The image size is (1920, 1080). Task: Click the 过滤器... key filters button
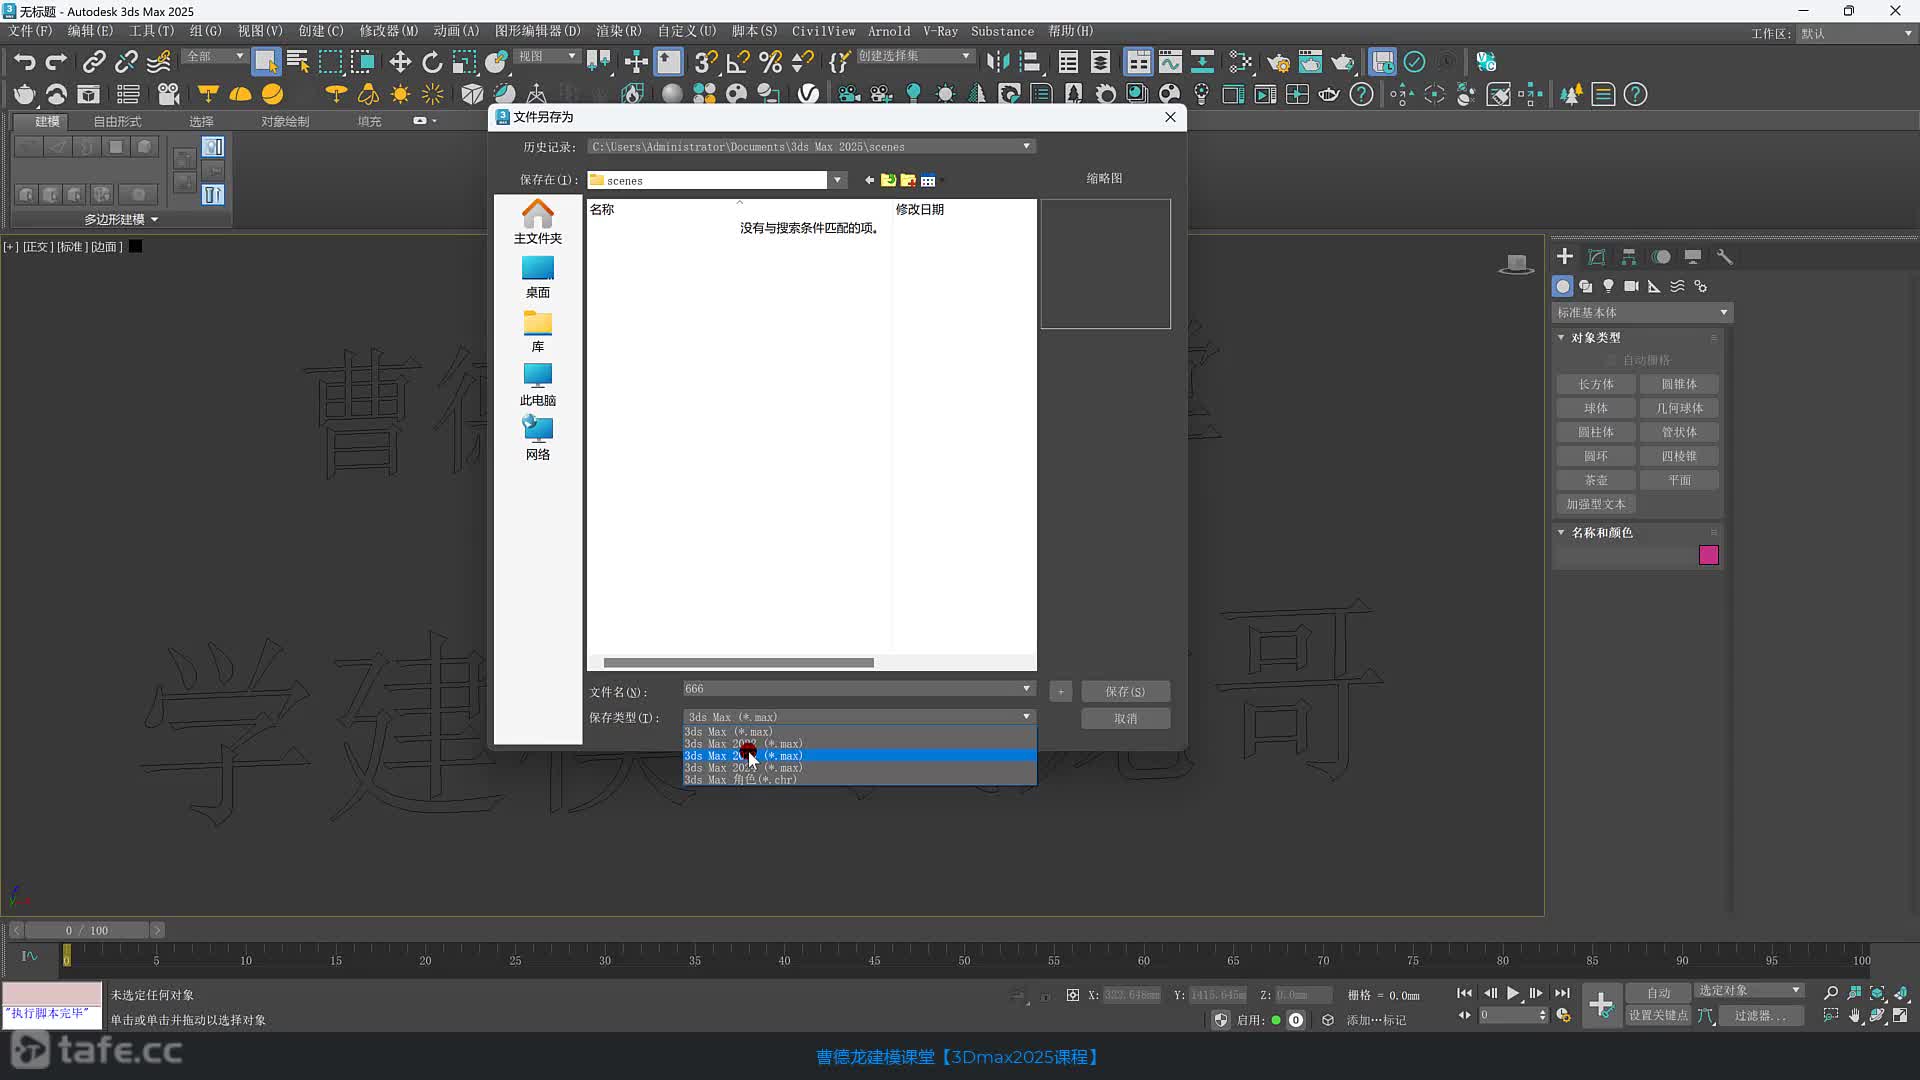pyautogui.click(x=1759, y=1015)
